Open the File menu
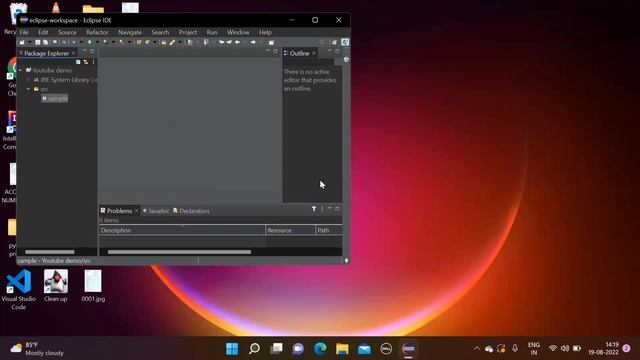 [24, 32]
